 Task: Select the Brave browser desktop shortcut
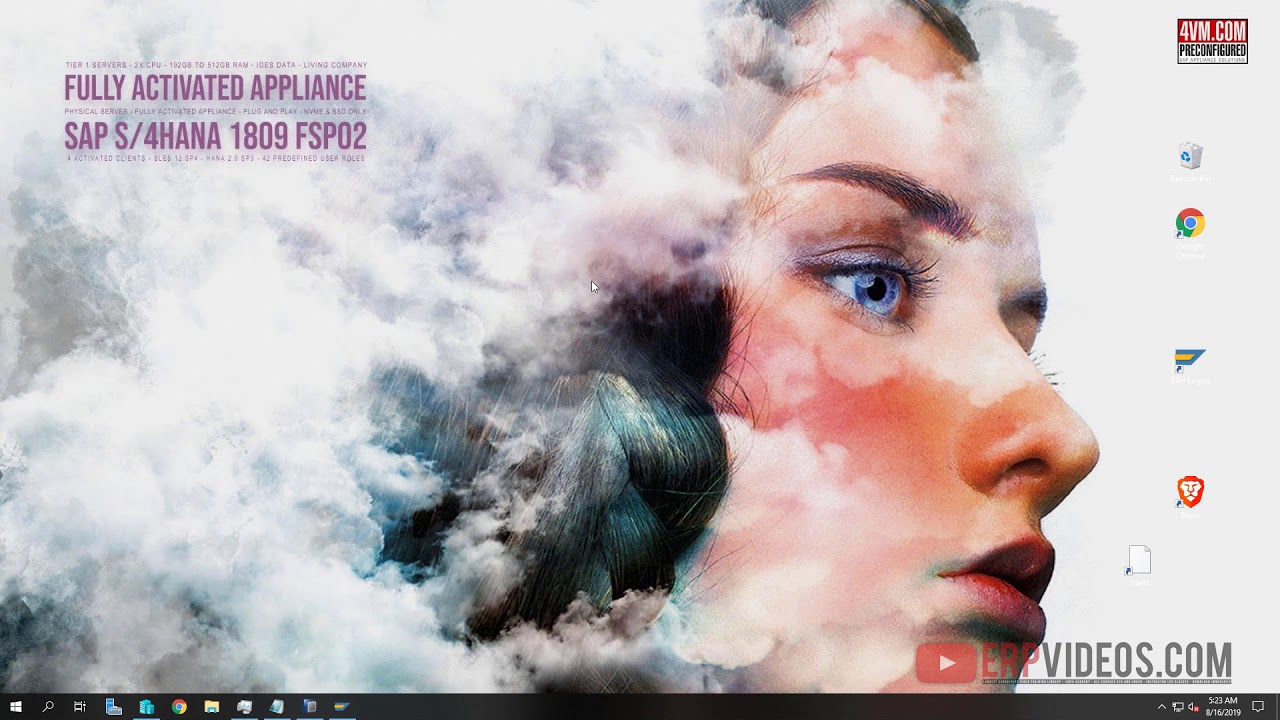click(1190, 497)
